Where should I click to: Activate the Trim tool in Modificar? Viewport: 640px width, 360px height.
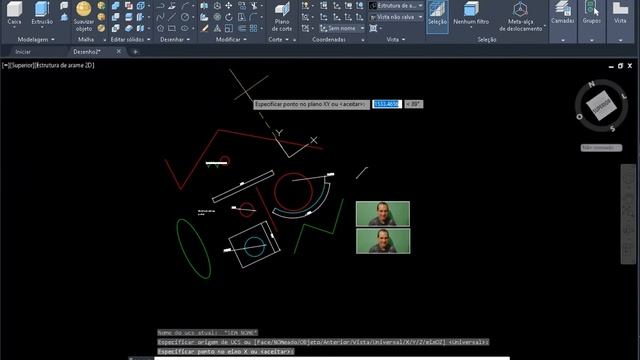(254, 6)
